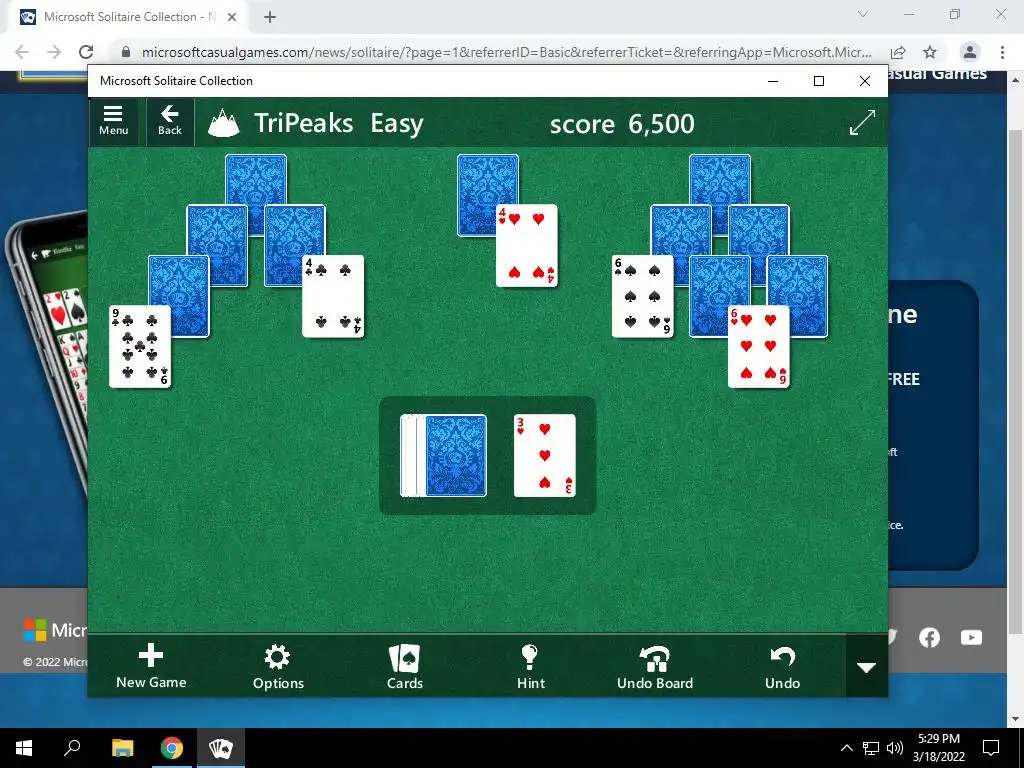Screen dimensions: 1024x768
Task: Collapse the bottom toolbar with the down arrow
Action: click(x=867, y=667)
